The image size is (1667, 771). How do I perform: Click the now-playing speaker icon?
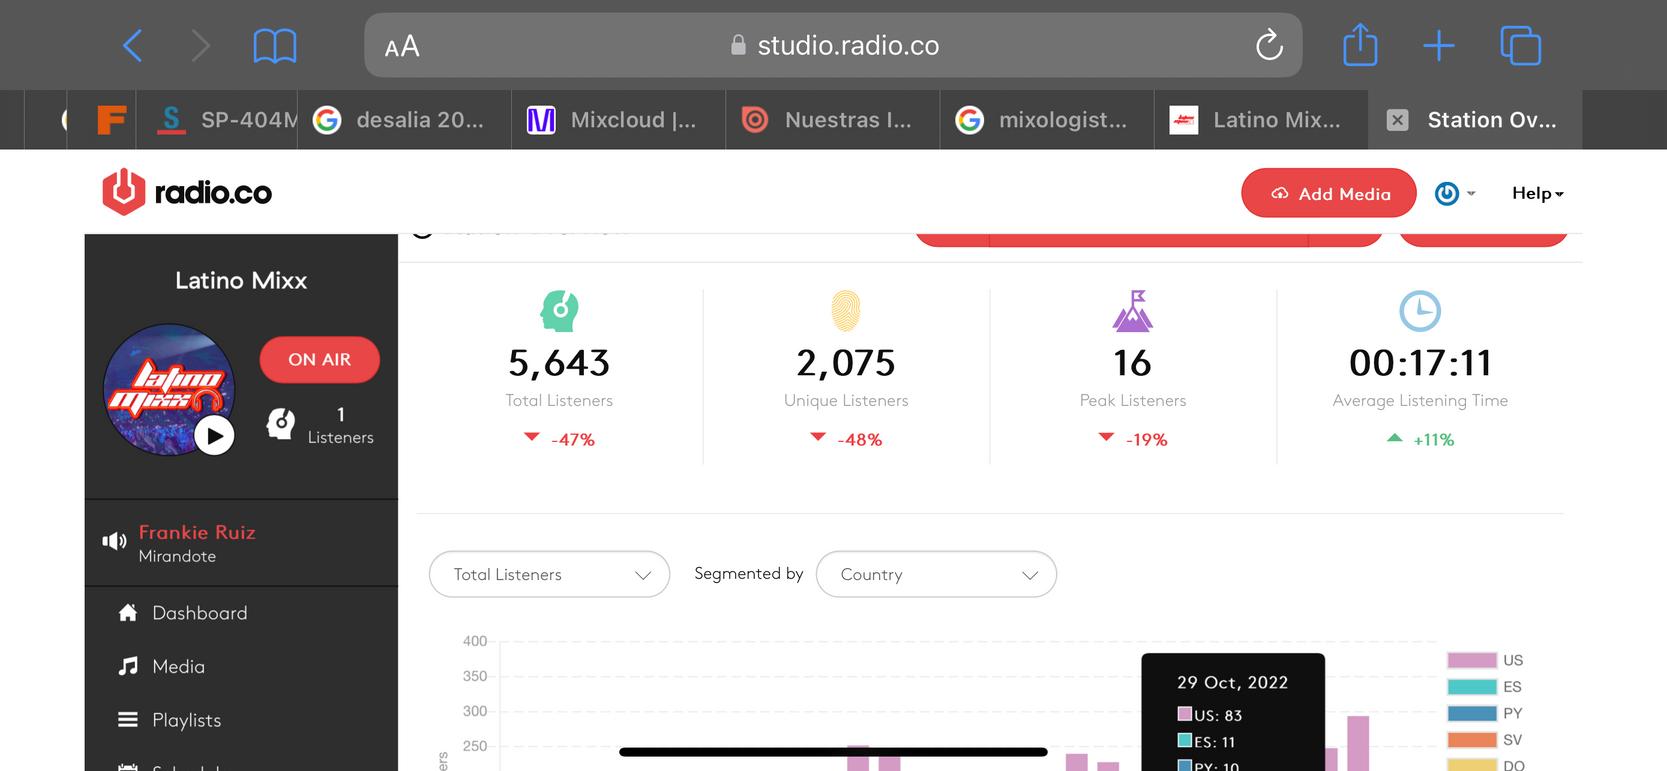coord(114,541)
